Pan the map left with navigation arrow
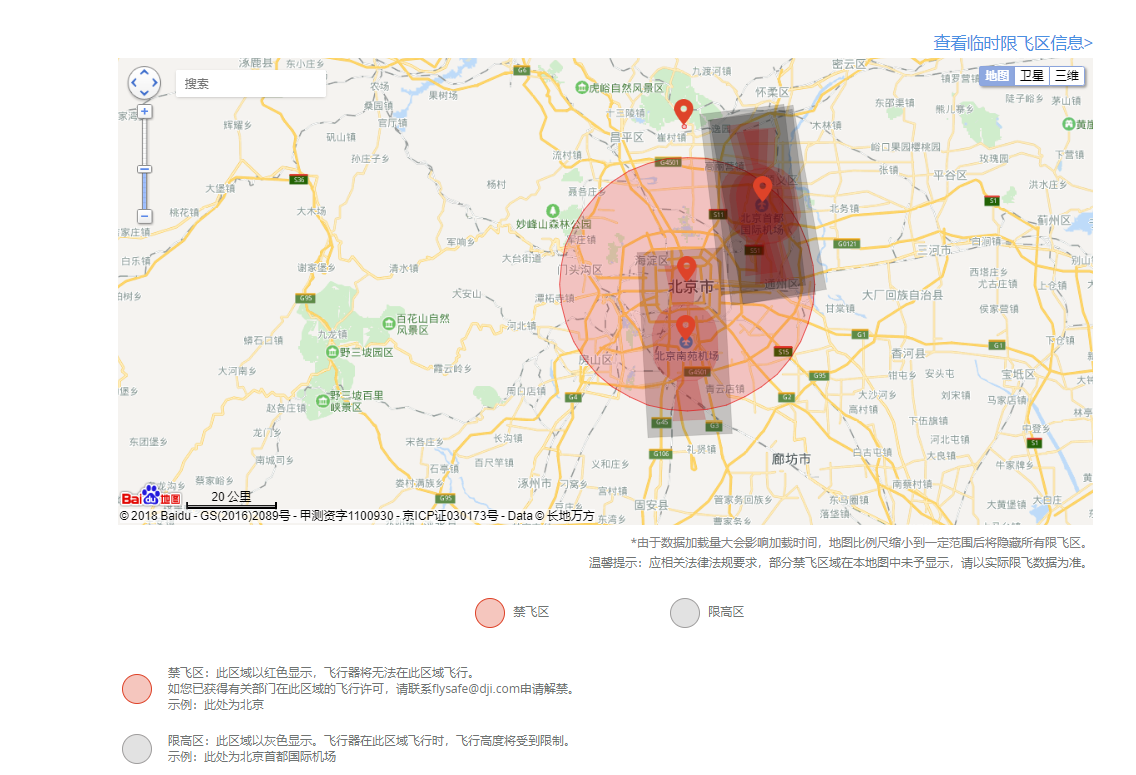Image resolution: width=1136 pixels, height=775 pixels. [x=134, y=84]
